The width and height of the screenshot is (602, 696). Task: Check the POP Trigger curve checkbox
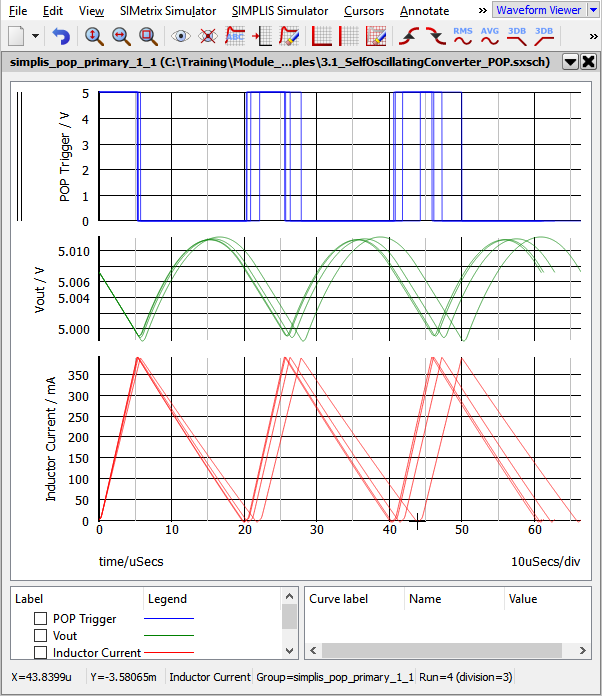(41, 619)
